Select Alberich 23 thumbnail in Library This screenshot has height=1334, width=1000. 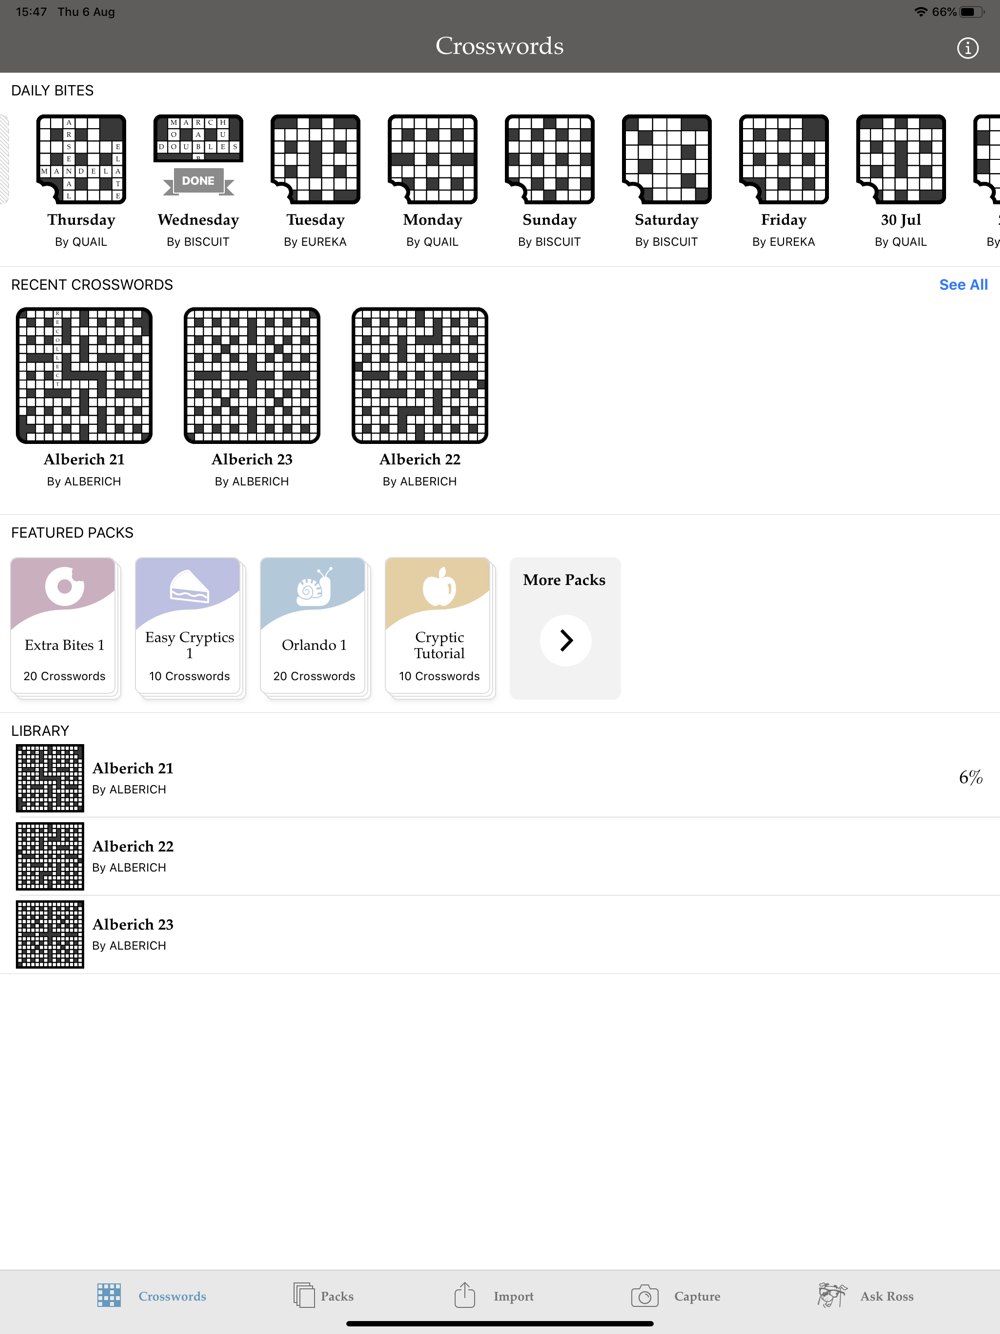click(x=50, y=934)
